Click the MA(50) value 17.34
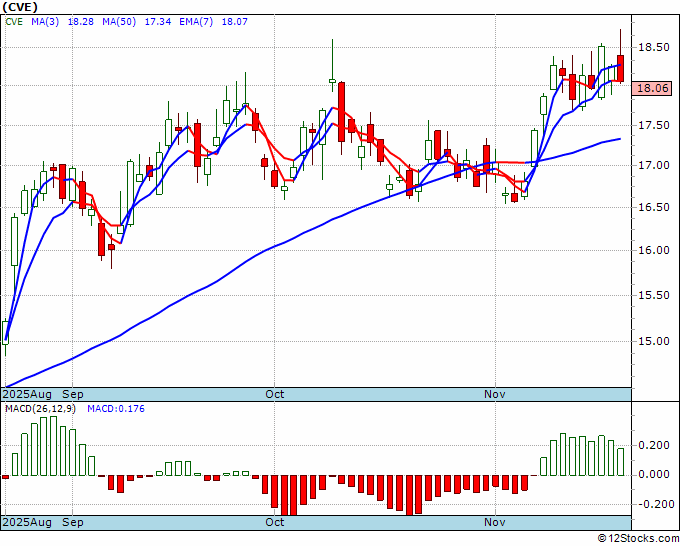680x546 pixels. [157, 22]
